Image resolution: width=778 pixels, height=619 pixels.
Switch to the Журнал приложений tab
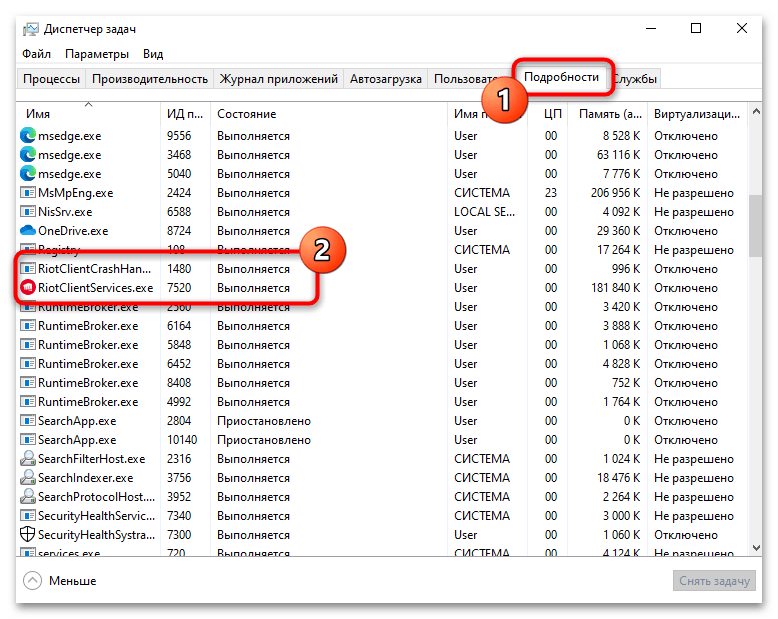tap(278, 79)
